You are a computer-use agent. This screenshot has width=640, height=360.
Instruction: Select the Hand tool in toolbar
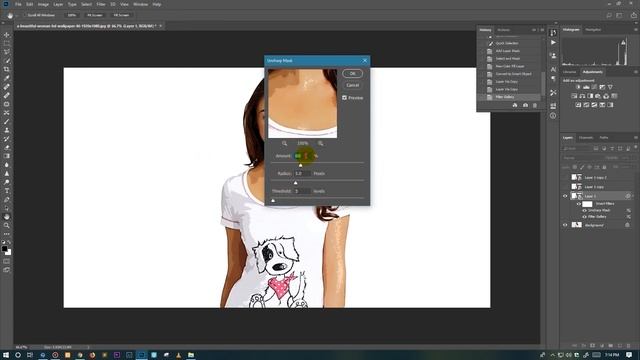[7, 217]
